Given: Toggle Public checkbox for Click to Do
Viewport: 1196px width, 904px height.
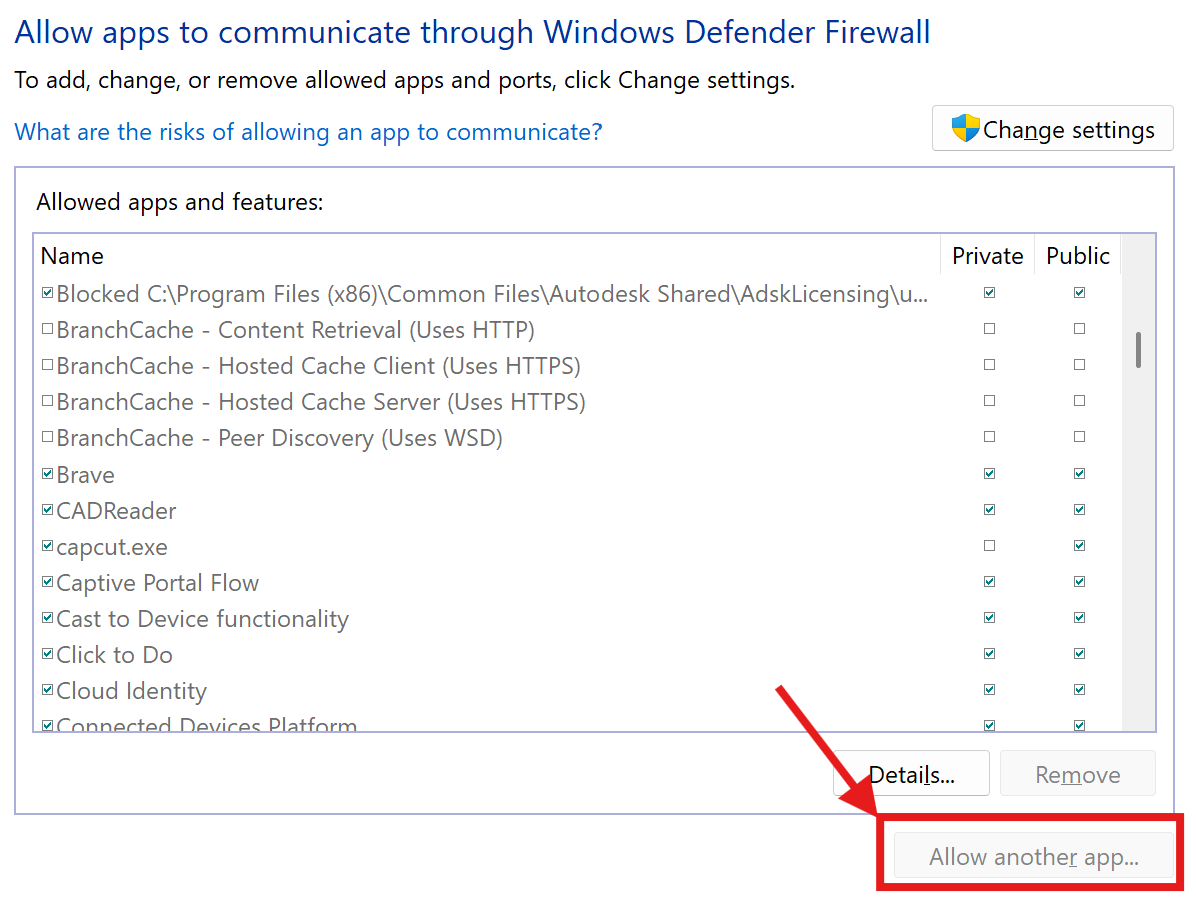Looking at the screenshot, I should (1079, 654).
